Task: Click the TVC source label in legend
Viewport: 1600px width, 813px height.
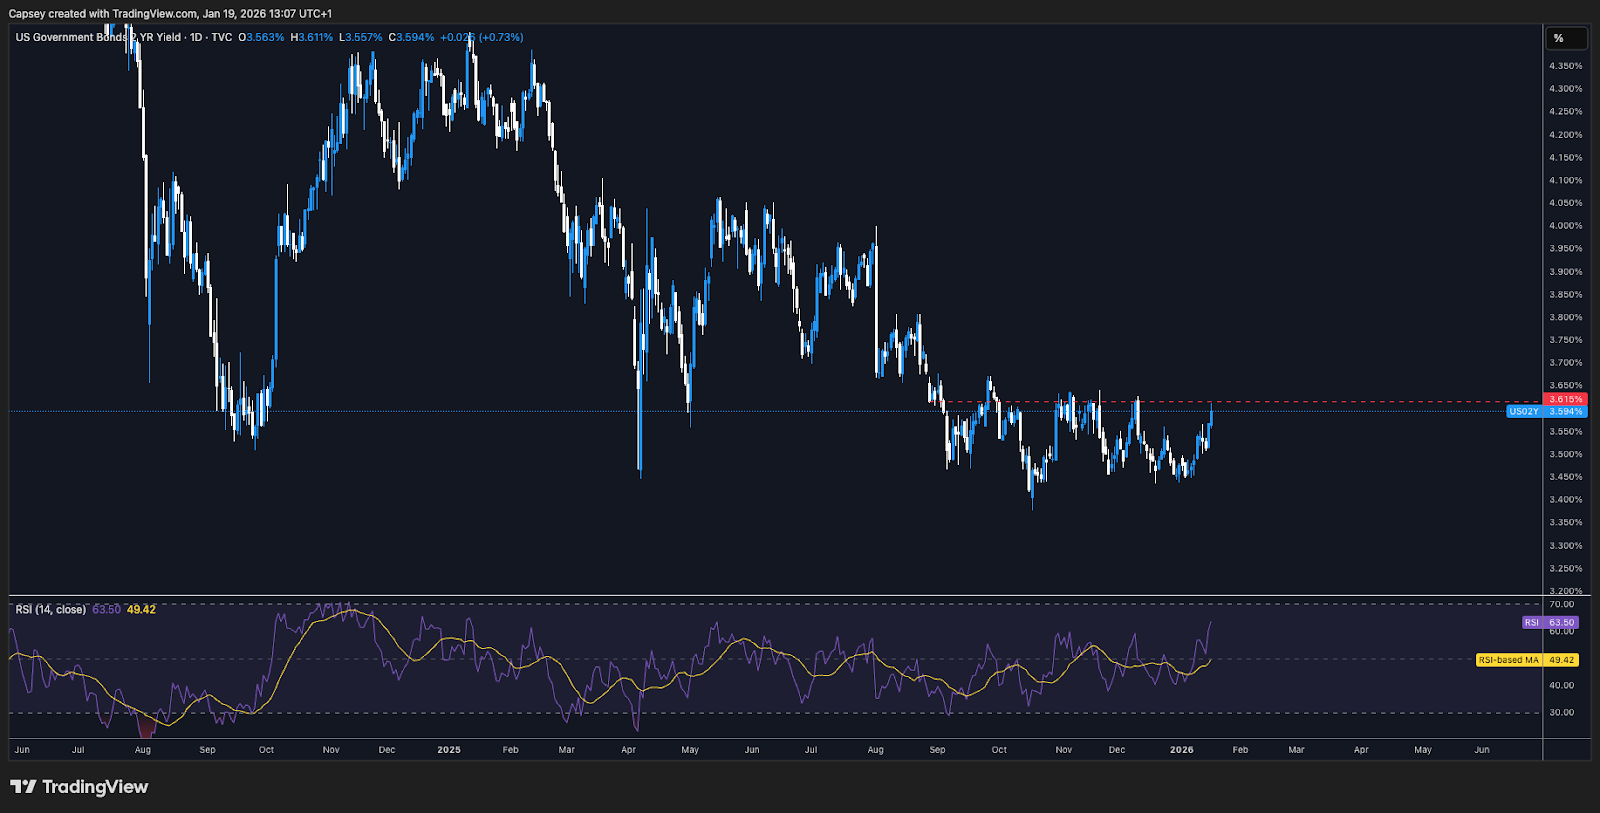Action: [221, 37]
